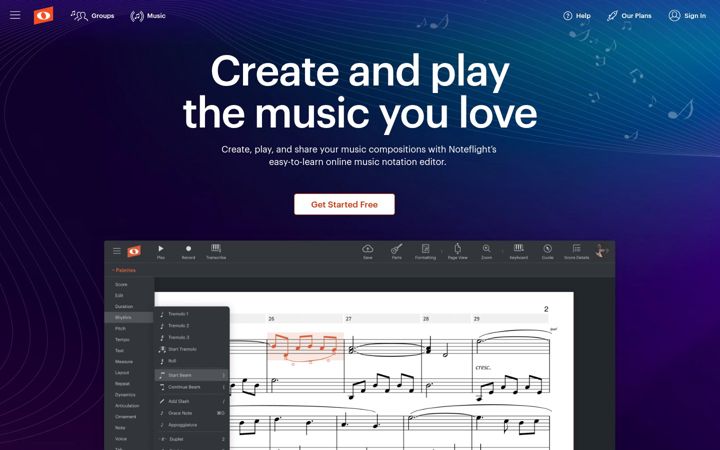720x450 pixels.
Task: Click the measure 29 number label
Action: coord(477,319)
